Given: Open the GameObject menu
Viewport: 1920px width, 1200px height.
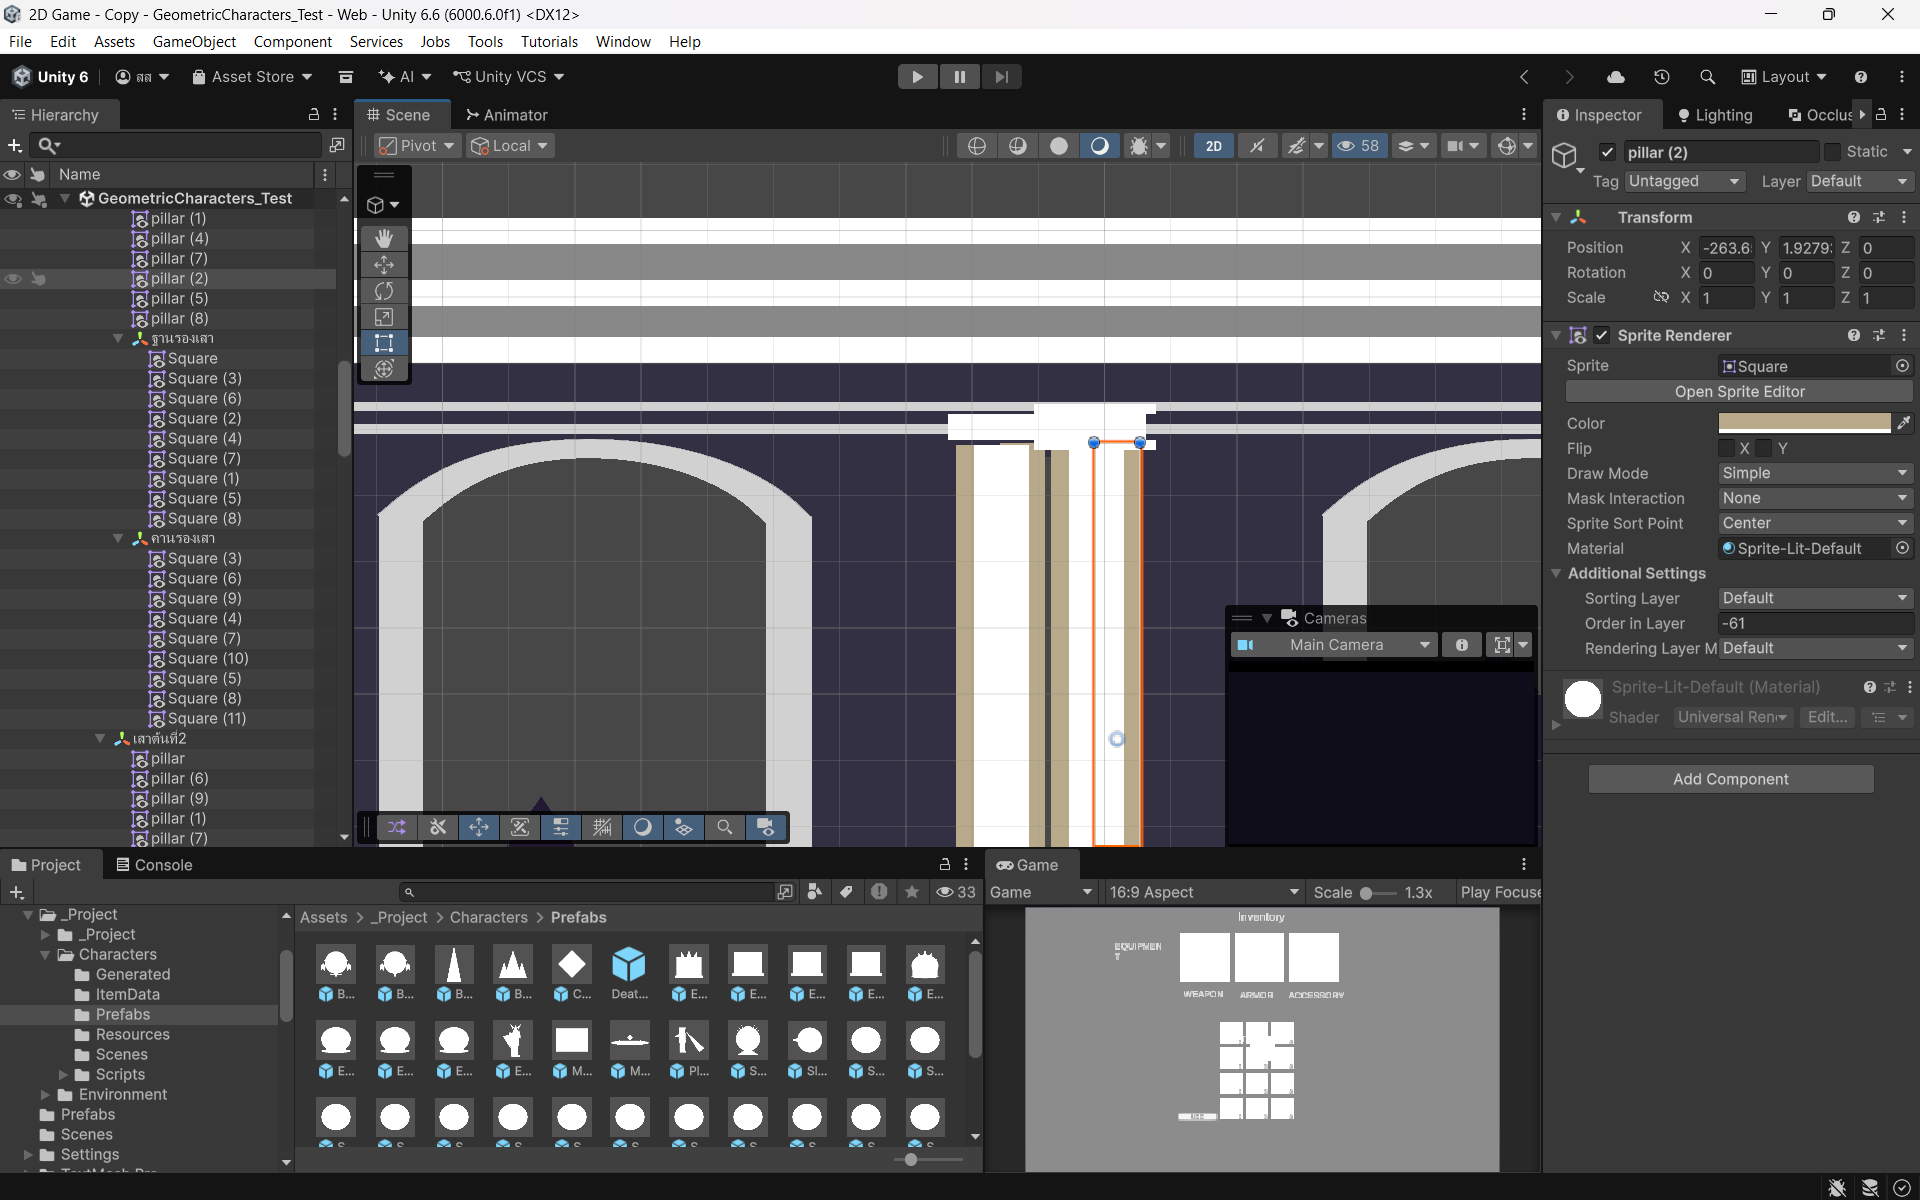Looking at the screenshot, I should coord(194,41).
